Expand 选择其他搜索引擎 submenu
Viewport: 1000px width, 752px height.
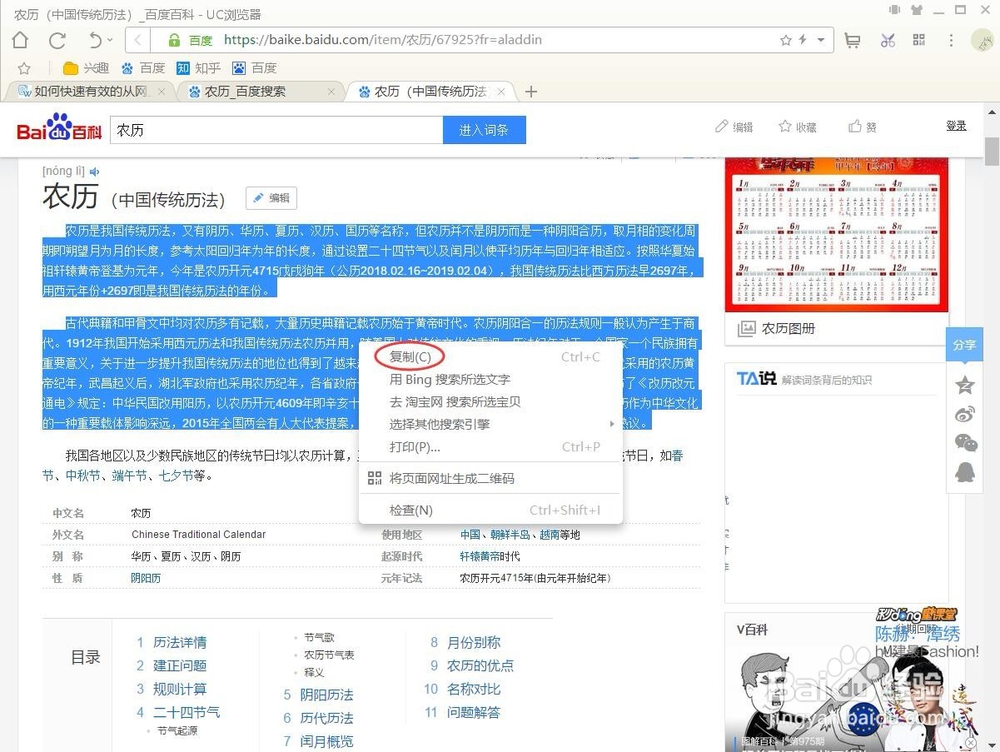pyautogui.click(x=490, y=424)
